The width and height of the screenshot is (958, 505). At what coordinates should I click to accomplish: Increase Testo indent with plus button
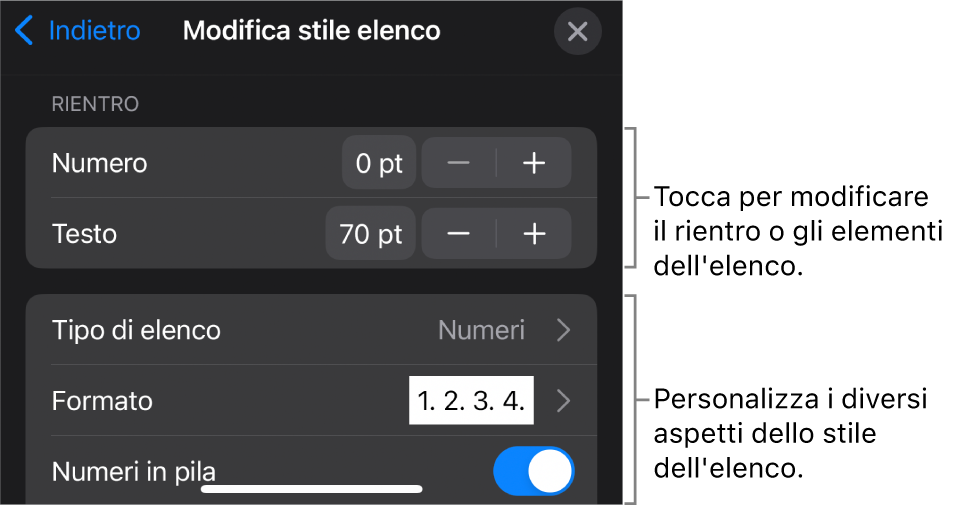534,234
